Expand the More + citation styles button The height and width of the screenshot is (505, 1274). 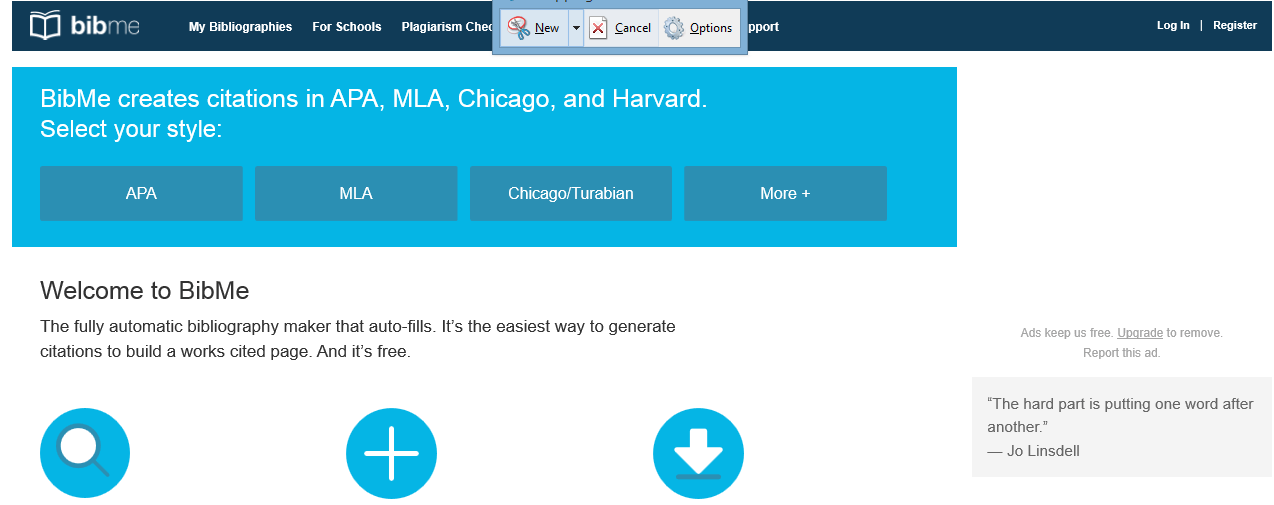785,193
